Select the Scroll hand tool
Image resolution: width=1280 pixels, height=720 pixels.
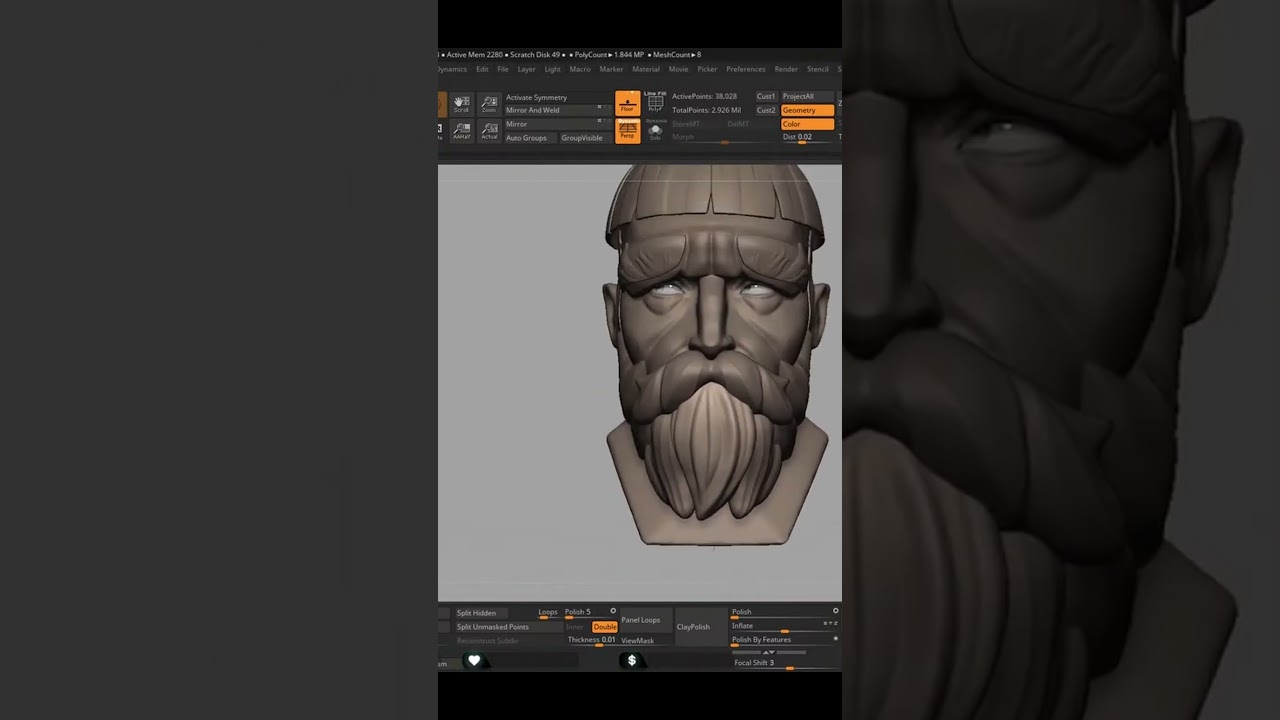tap(461, 104)
